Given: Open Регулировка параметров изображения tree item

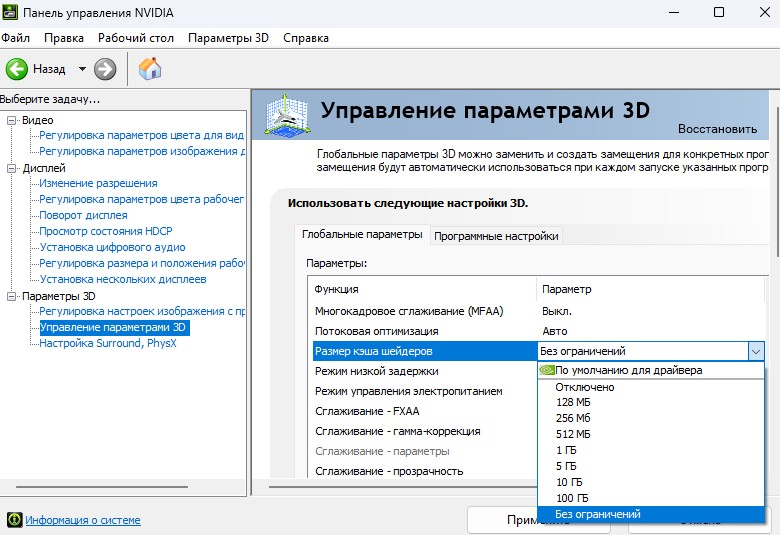Looking at the screenshot, I should click(142, 151).
